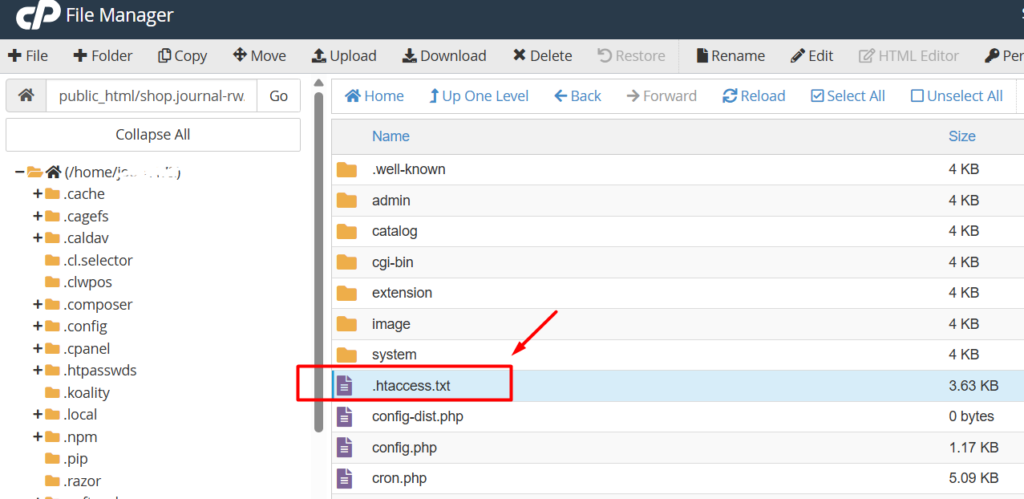Click the .htaccess.txt file icon
This screenshot has height=499, width=1024.
(344, 386)
